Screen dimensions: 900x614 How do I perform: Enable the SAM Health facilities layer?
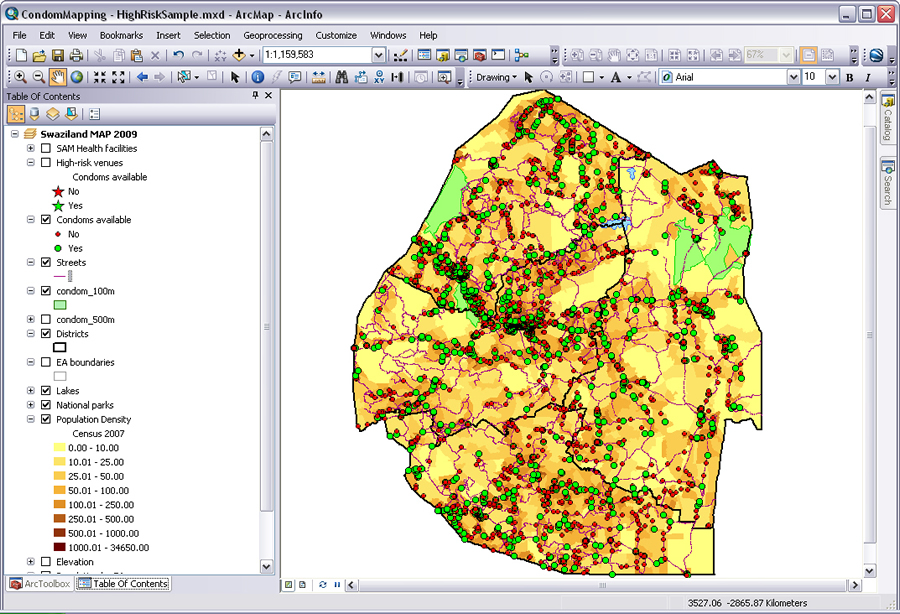pos(45,148)
